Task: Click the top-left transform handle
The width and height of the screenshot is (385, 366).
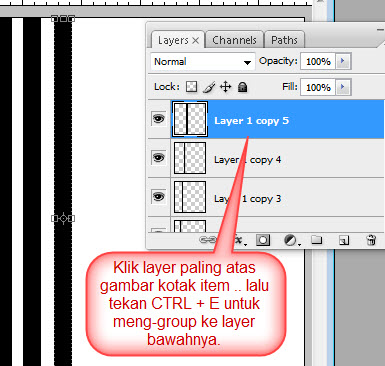Action: pyautogui.click(x=55, y=19)
